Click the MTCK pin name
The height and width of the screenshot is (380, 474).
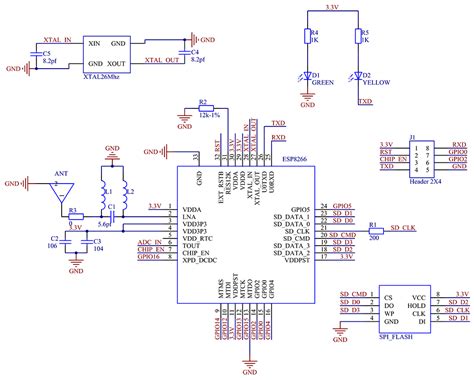[243, 289]
